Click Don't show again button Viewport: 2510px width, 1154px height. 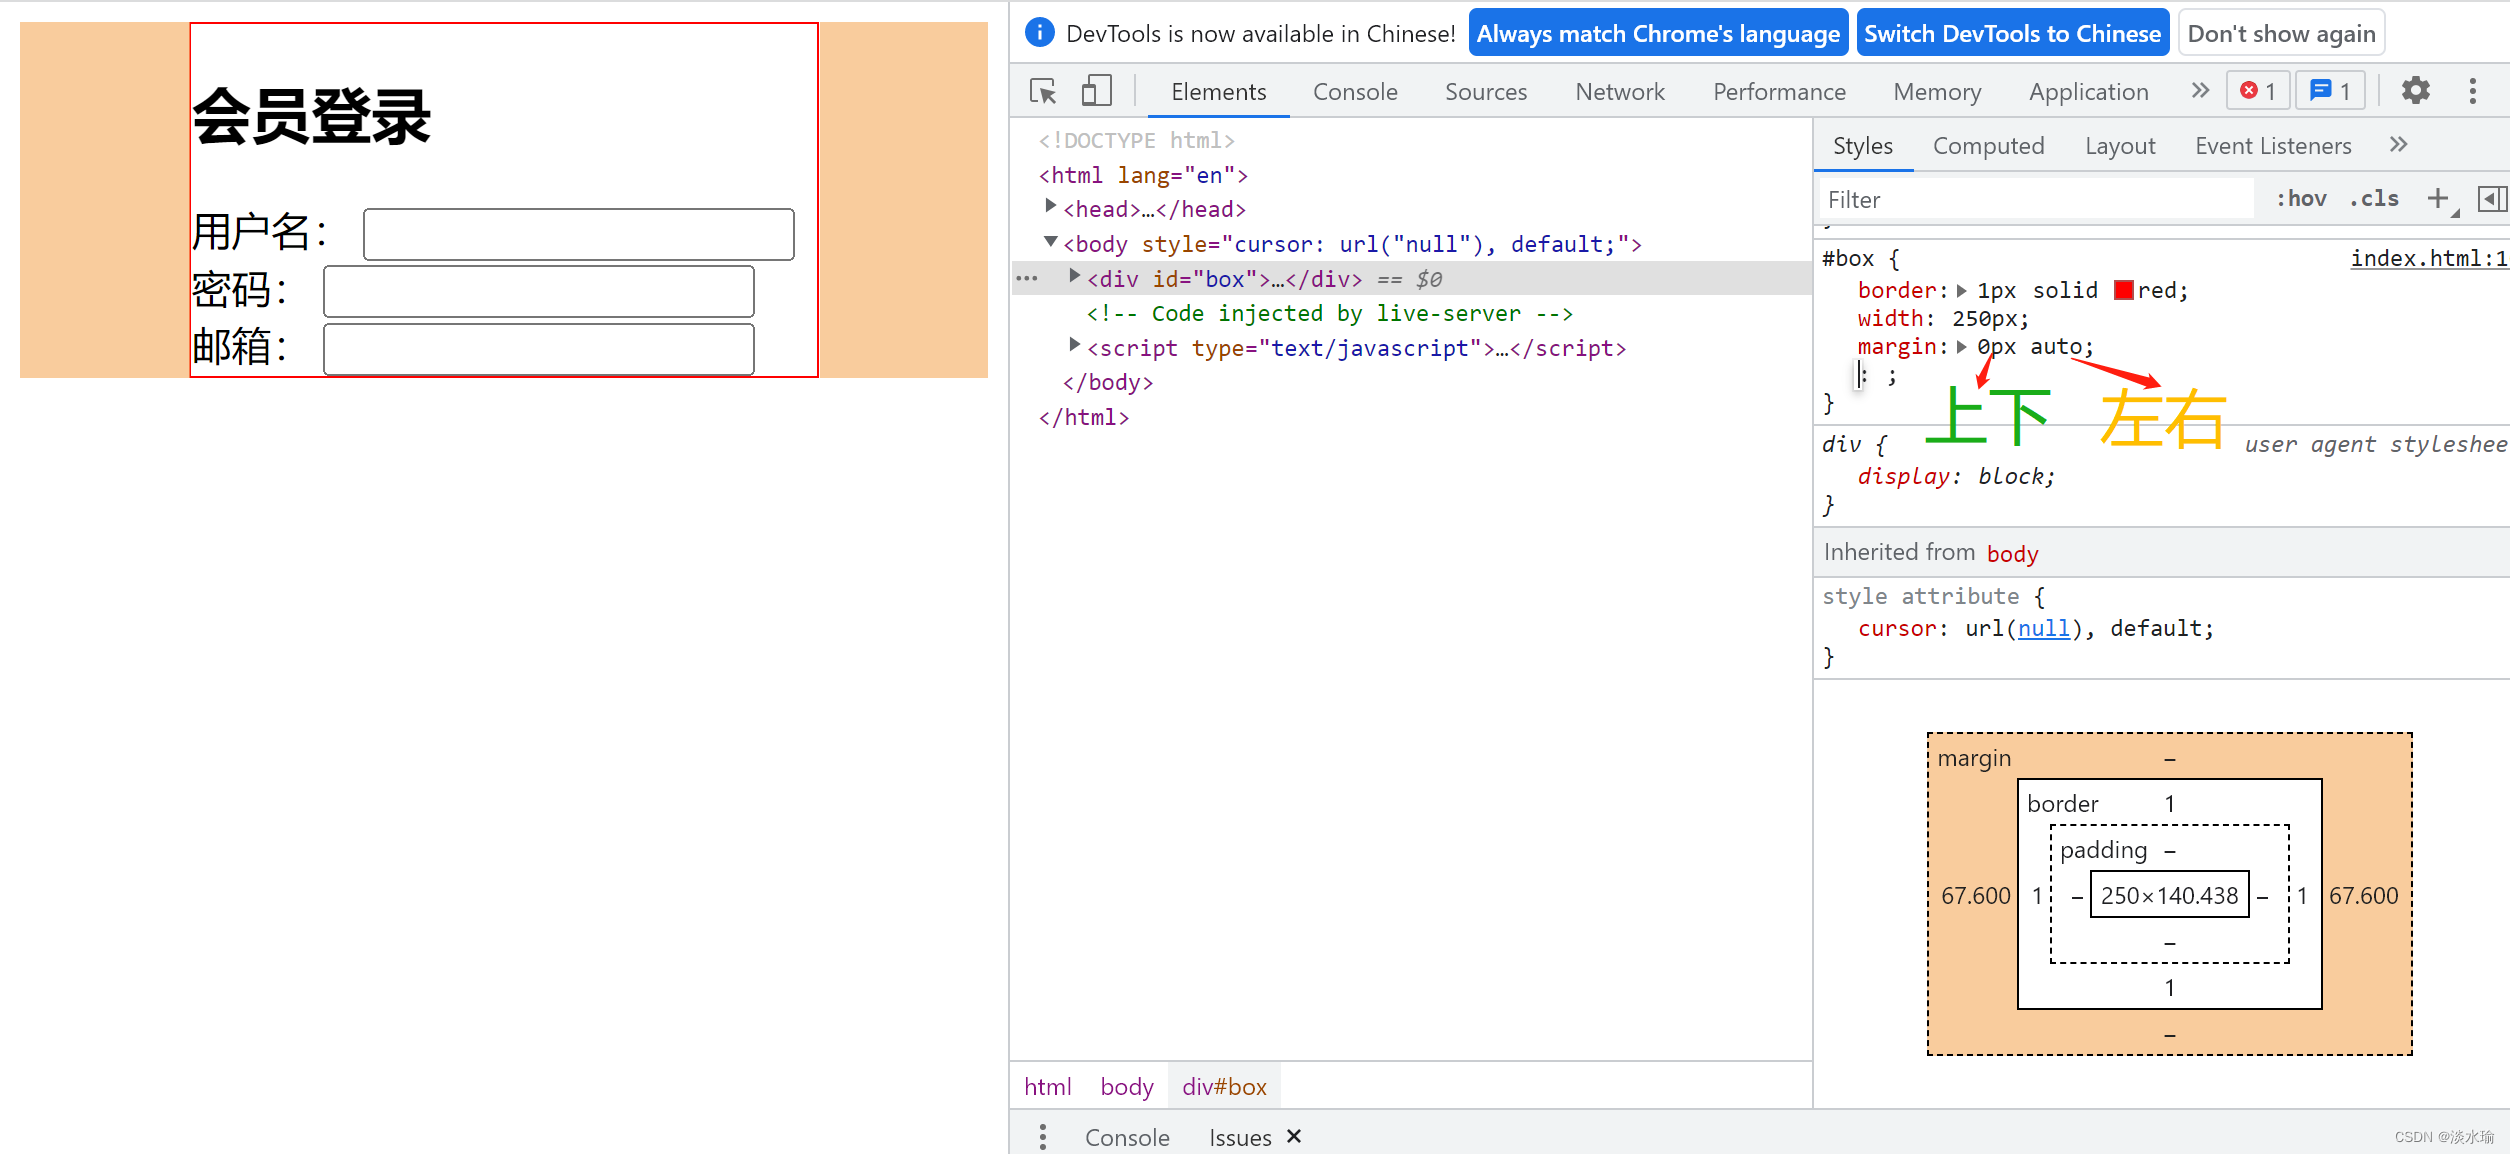click(x=2281, y=33)
